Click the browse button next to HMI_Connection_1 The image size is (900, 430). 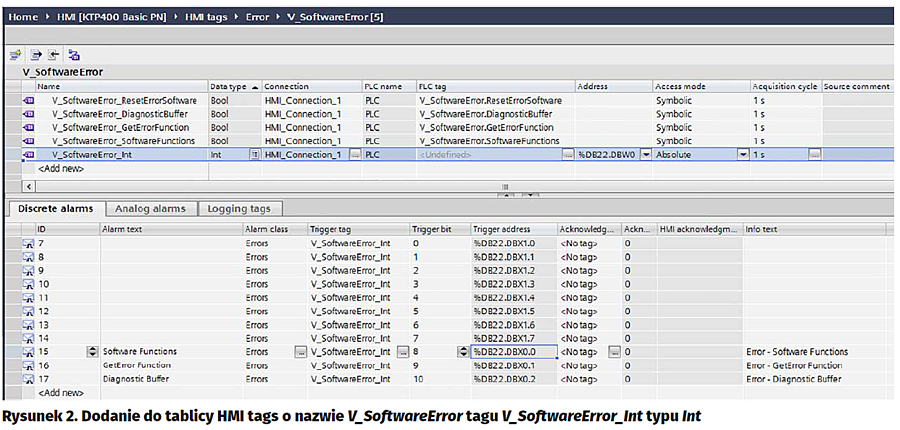coord(354,155)
